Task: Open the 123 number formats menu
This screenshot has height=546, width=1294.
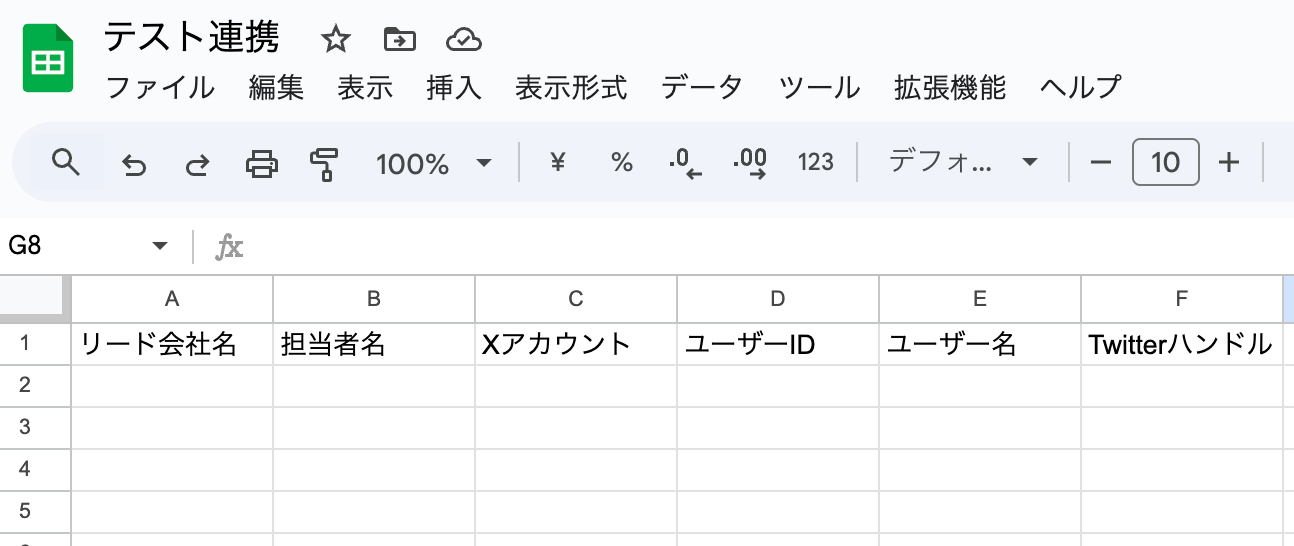Action: (x=815, y=163)
